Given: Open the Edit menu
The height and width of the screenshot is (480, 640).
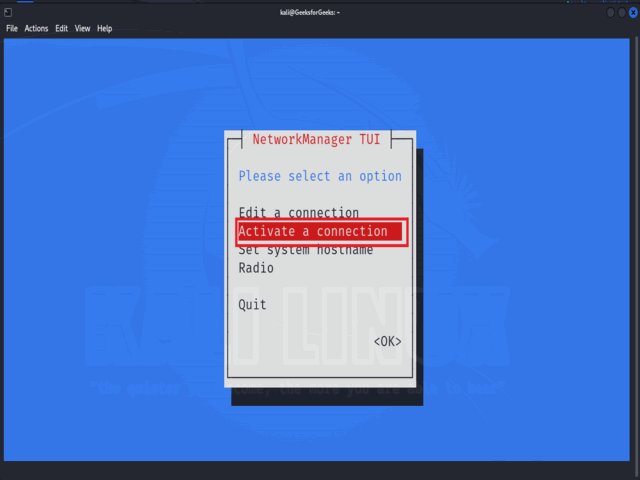Looking at the screenshot, I should click(62, 29).
